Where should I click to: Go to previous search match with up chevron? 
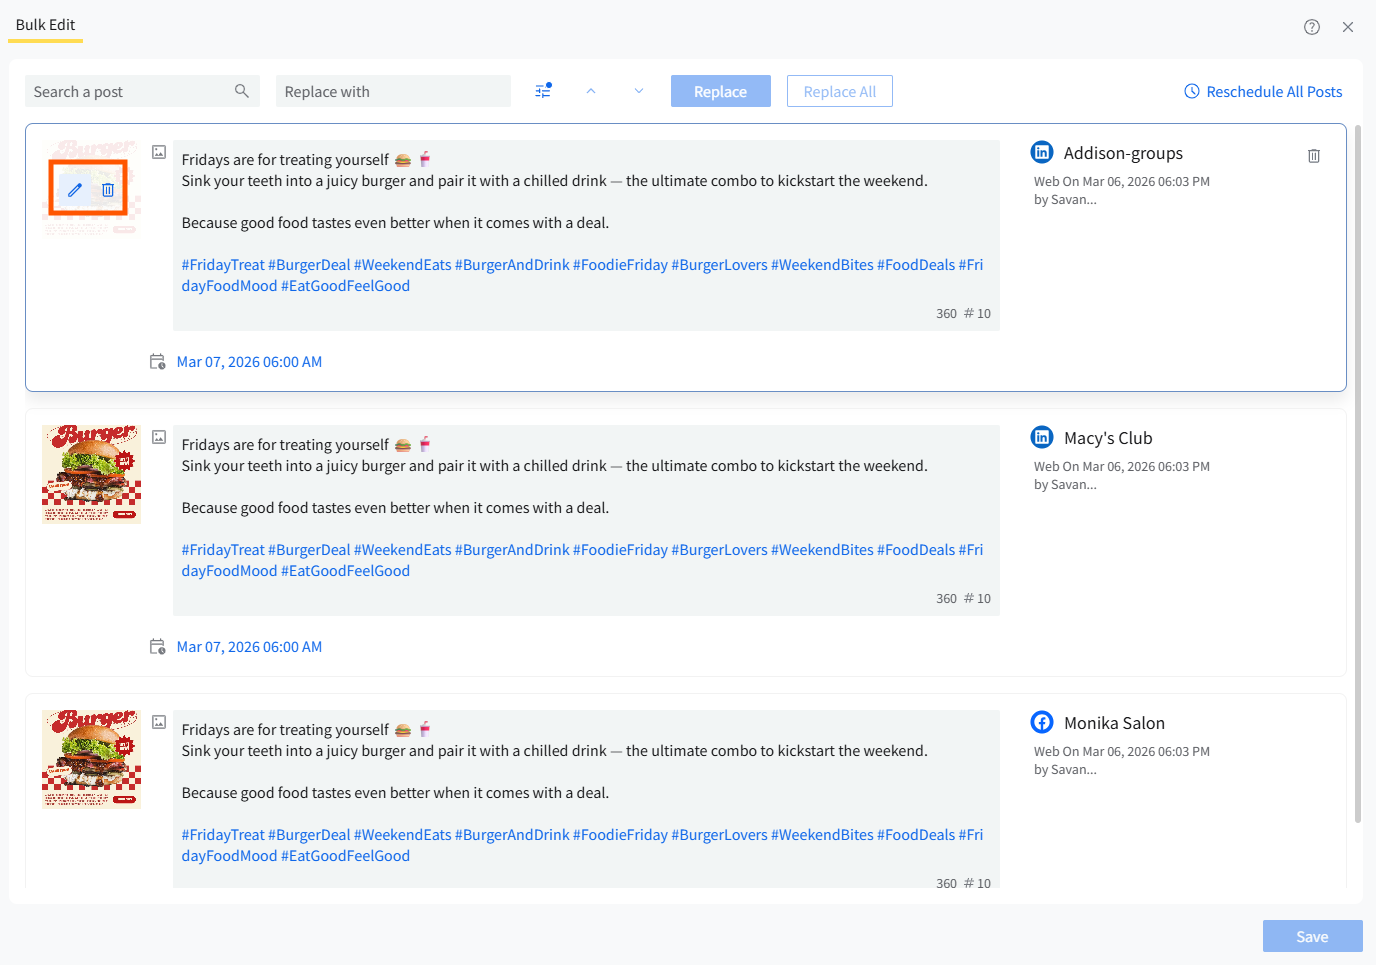click(591, 91)
